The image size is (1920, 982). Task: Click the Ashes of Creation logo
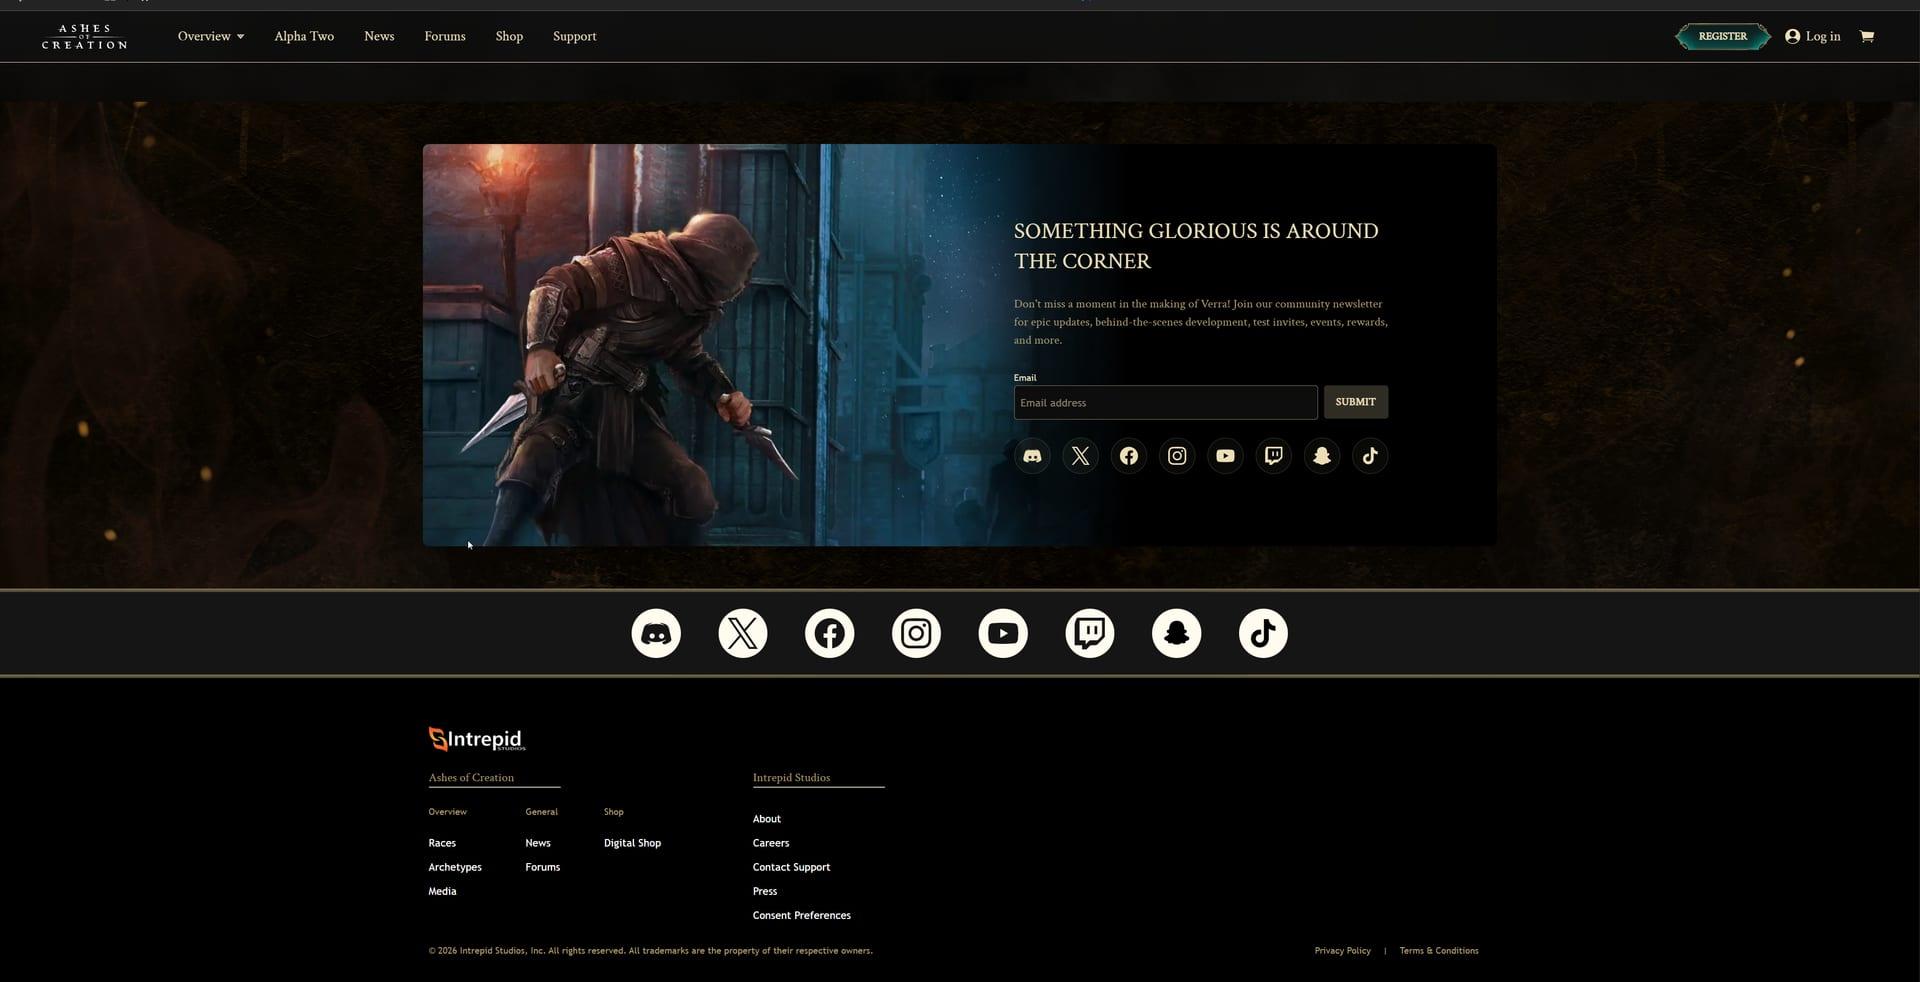point(84,37)
